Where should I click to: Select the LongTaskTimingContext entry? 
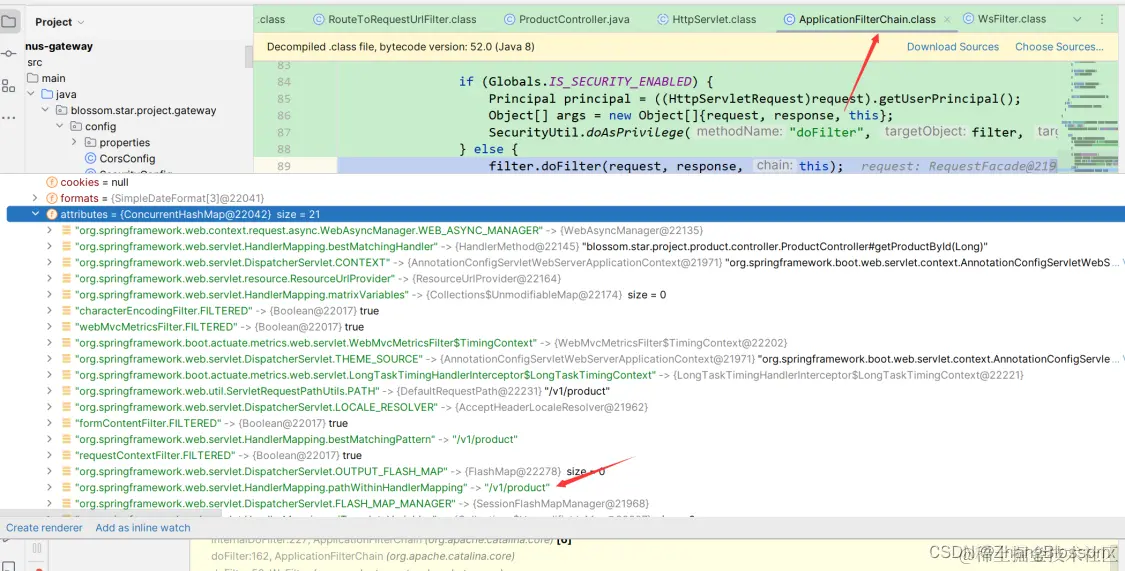[549, 375]
